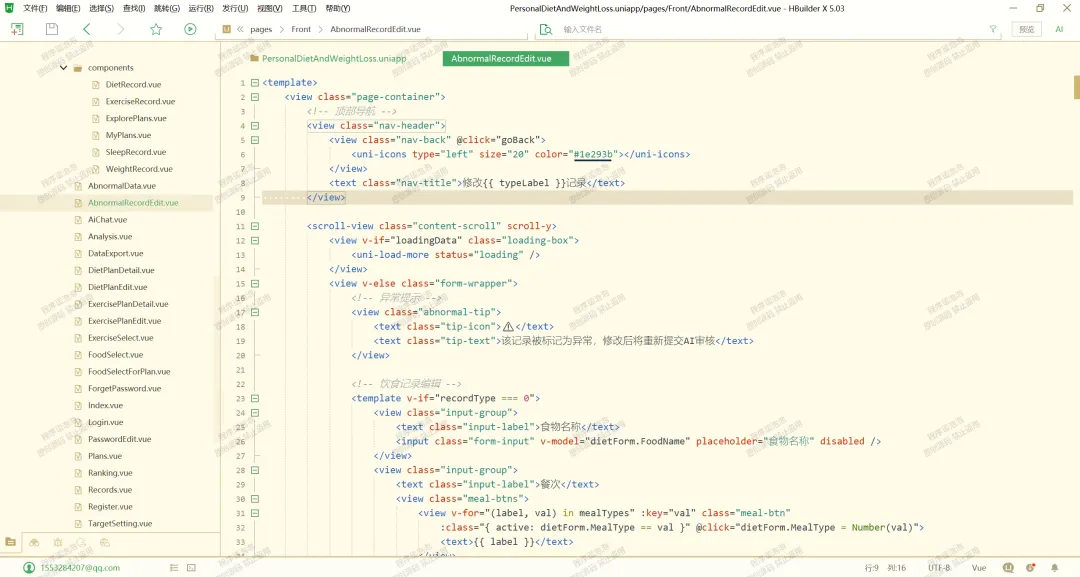Open the 视图(V) menu
This screenshot has height=577, width=1080.
(269, 8)
